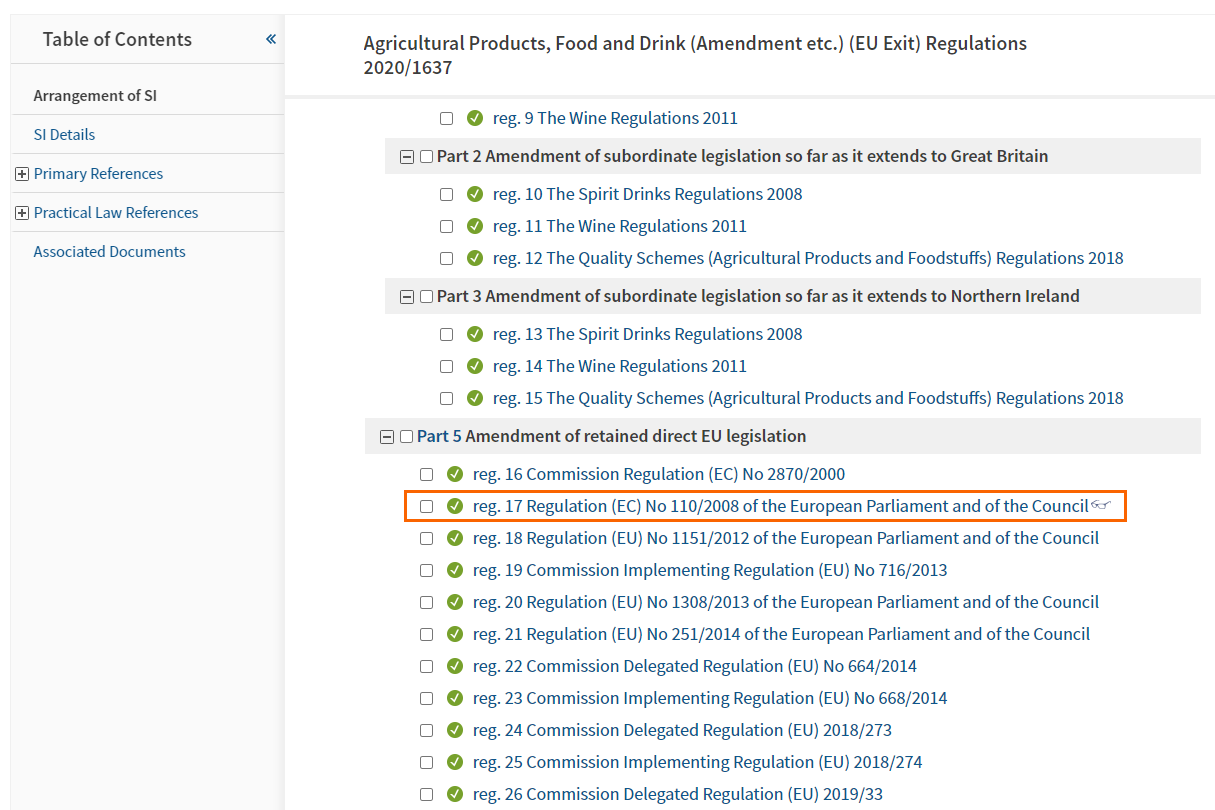This screenshot has width=1215, height=810.
Task: Open reg. 20 Regulation (EU) No 1308/2013
Action: tap(786, 602)
